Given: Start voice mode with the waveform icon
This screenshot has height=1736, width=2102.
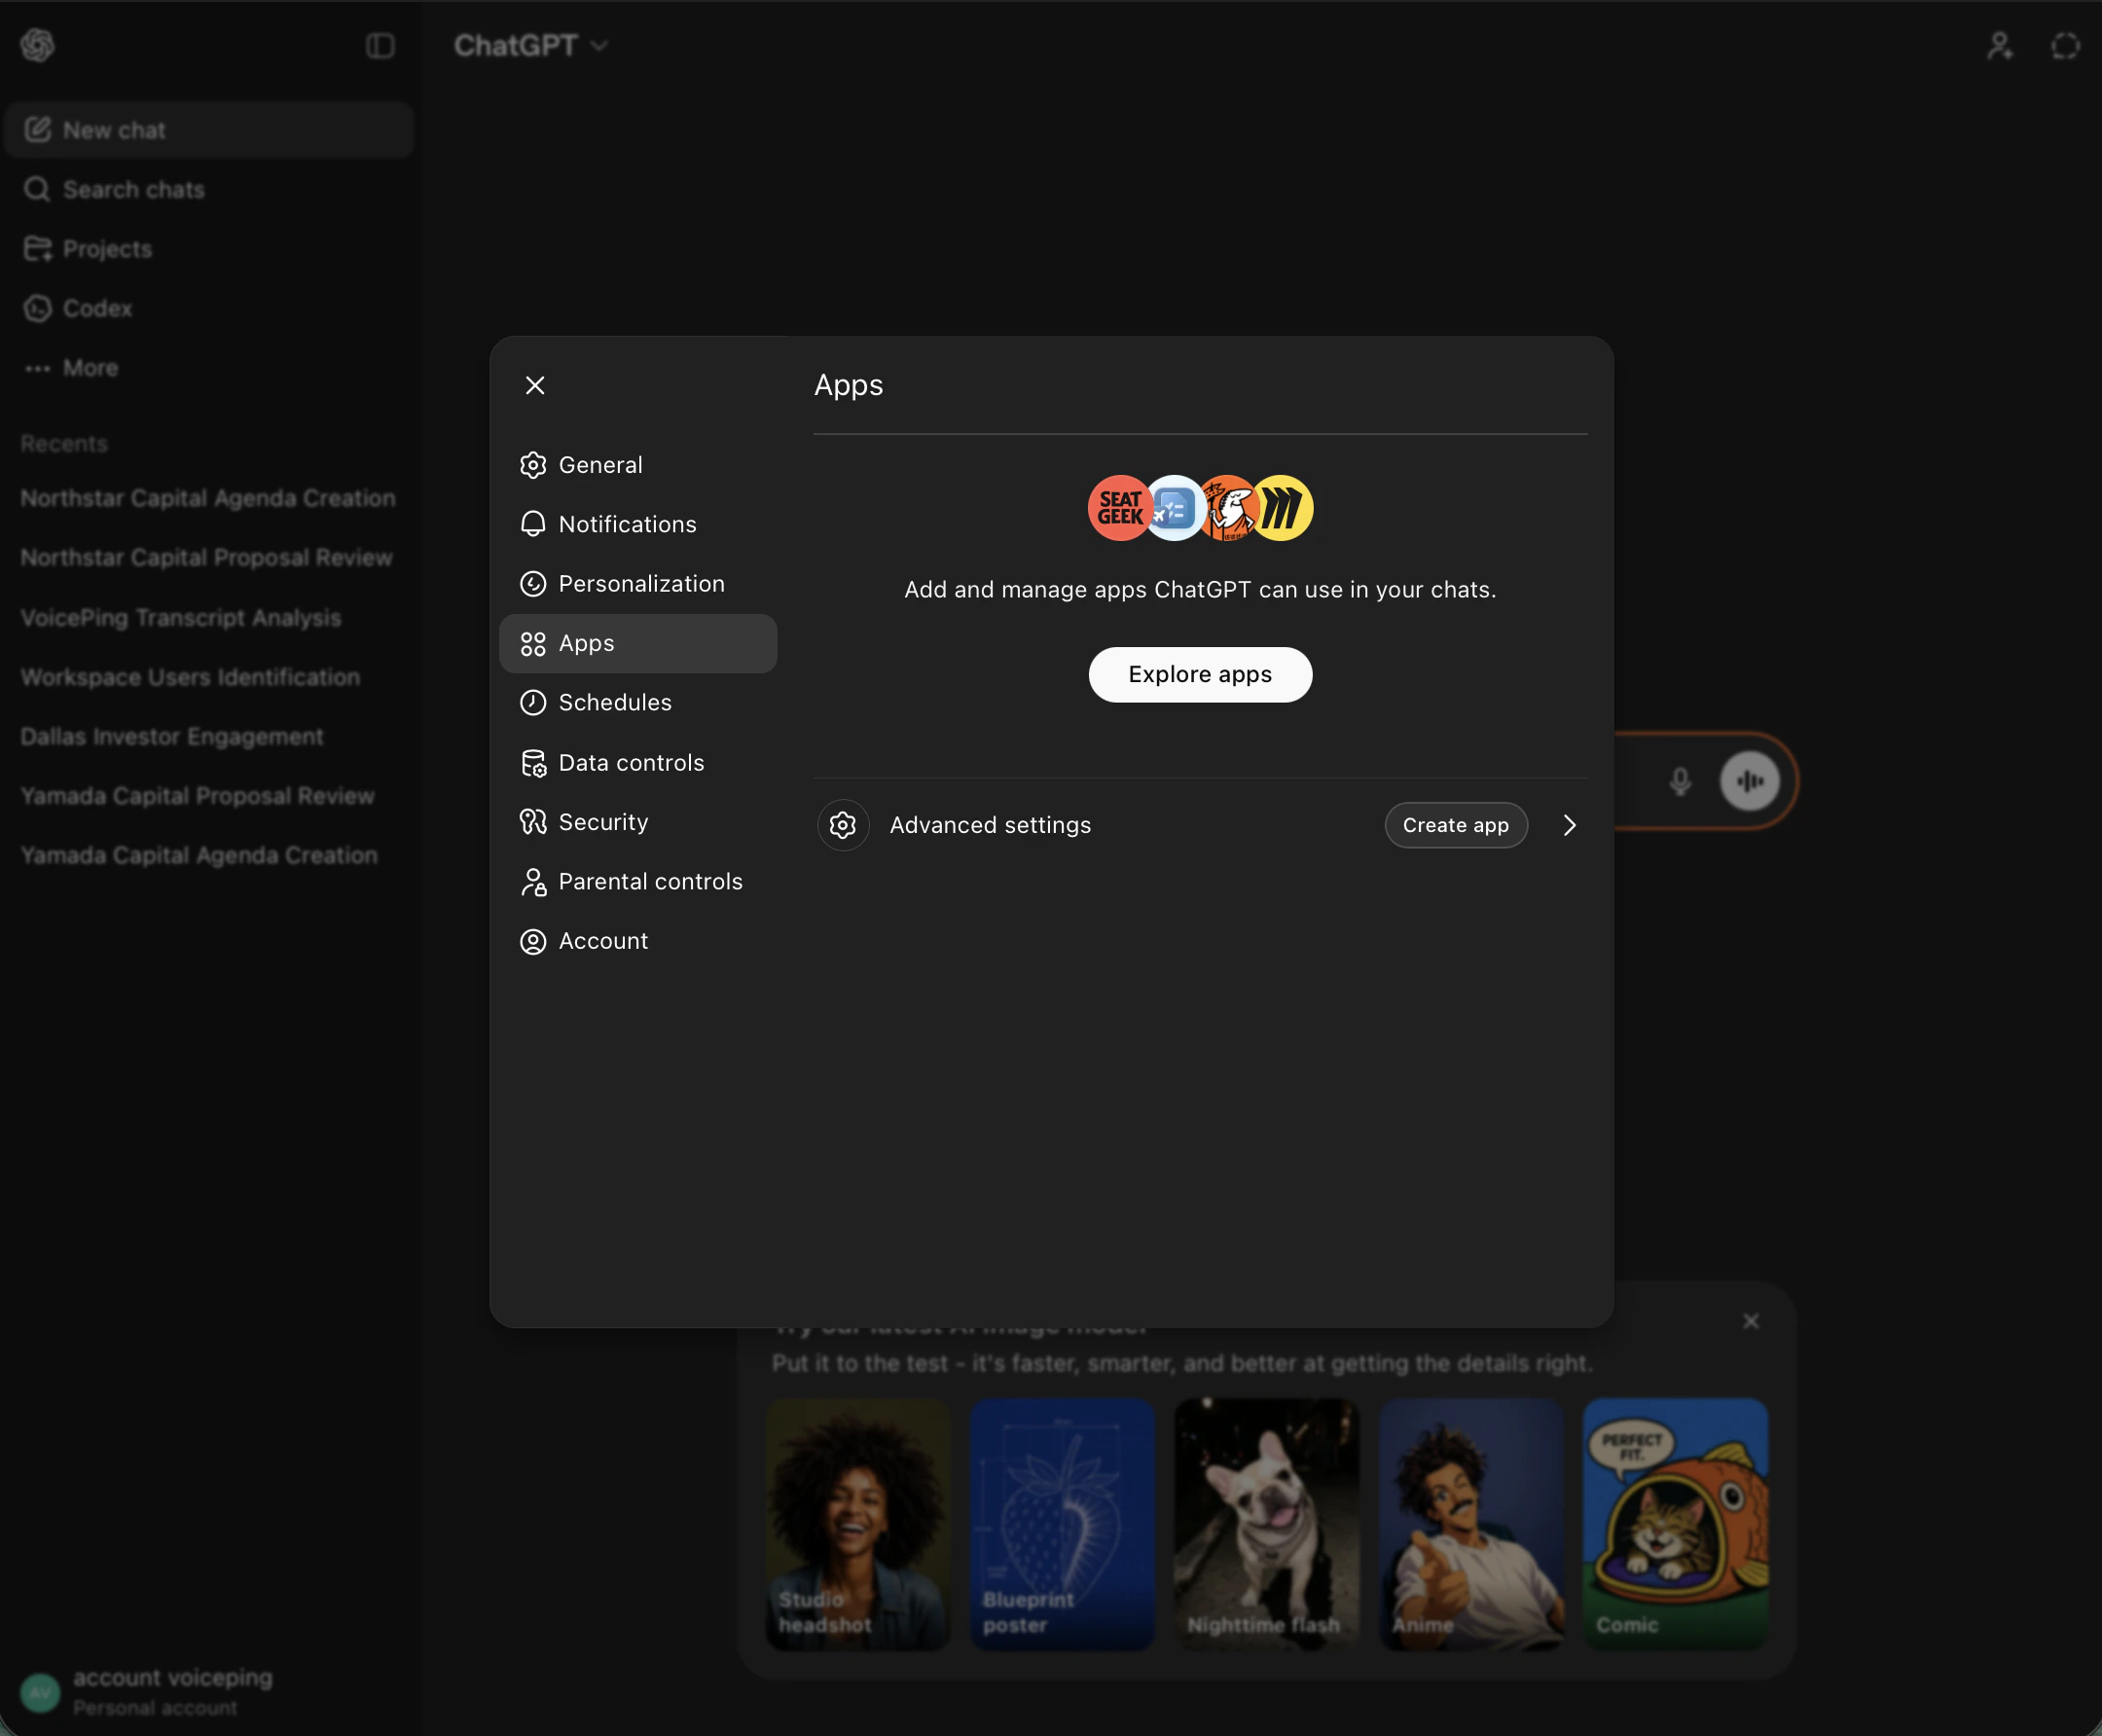Looking at the screenshot, I should [1748, 781].
